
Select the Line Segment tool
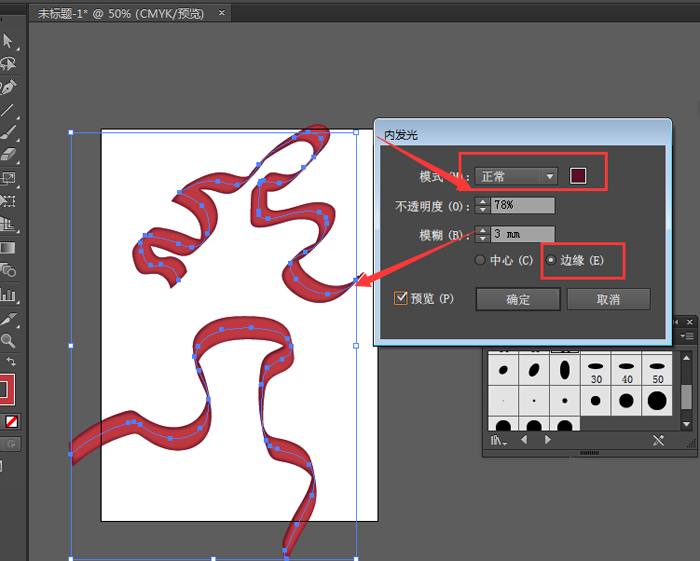(x=8, y=110)
